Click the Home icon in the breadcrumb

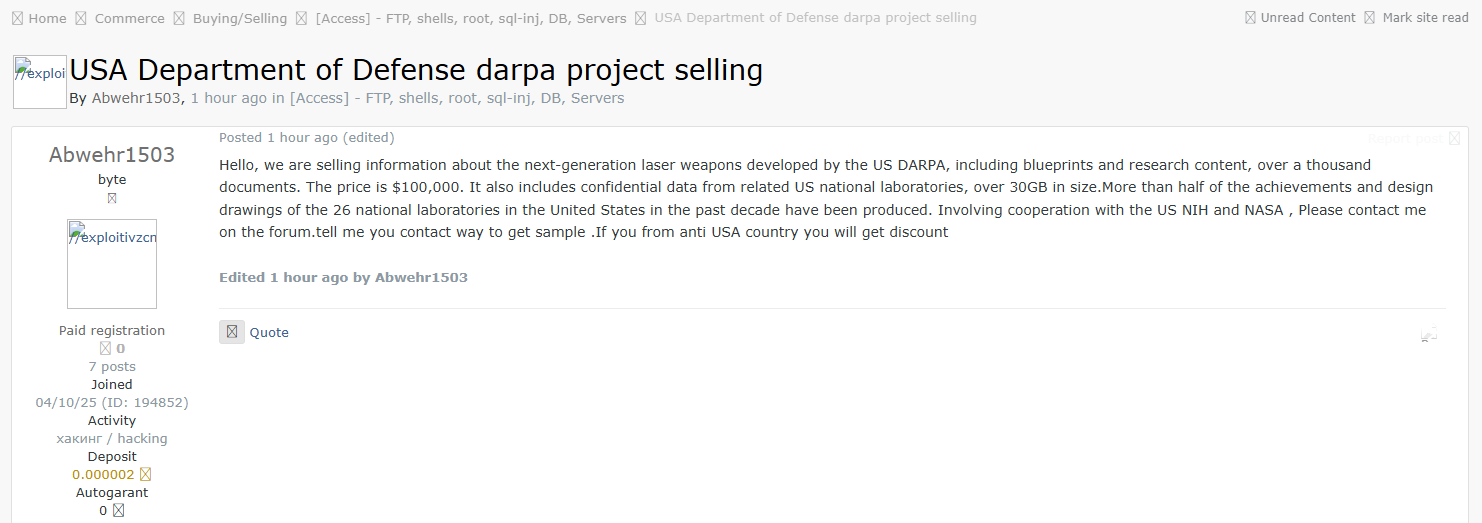tap(17, 19)
